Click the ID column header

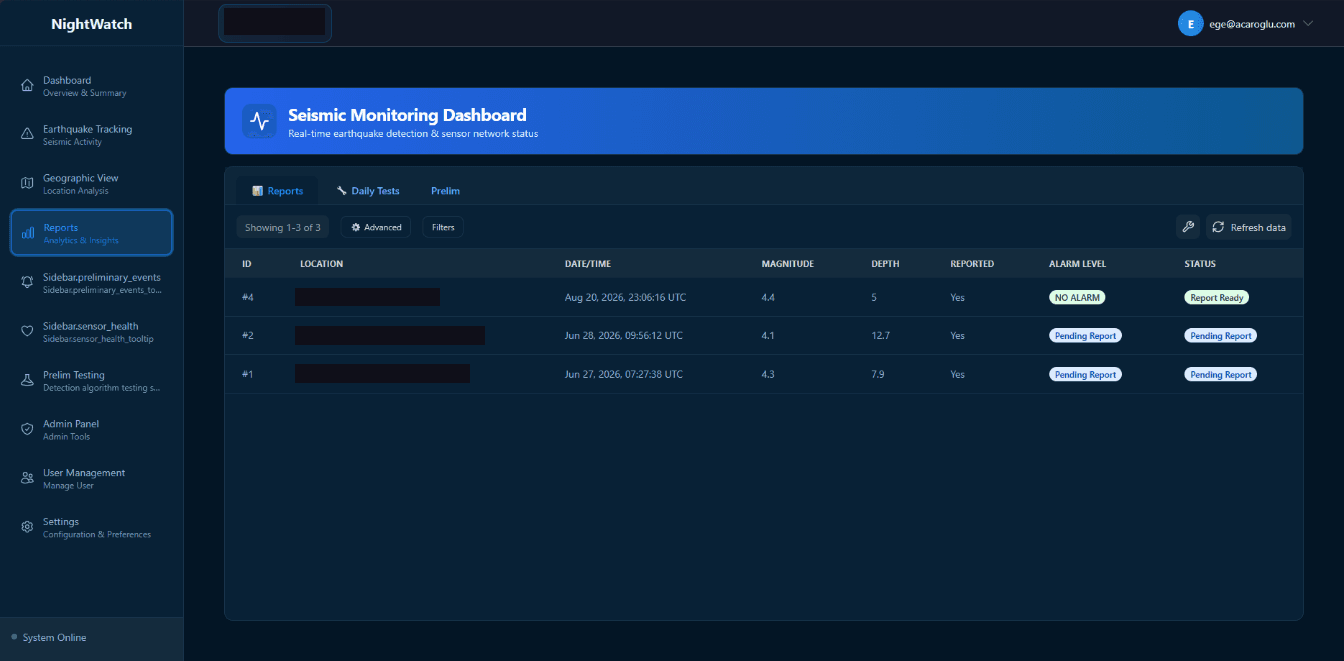(246, 264)
